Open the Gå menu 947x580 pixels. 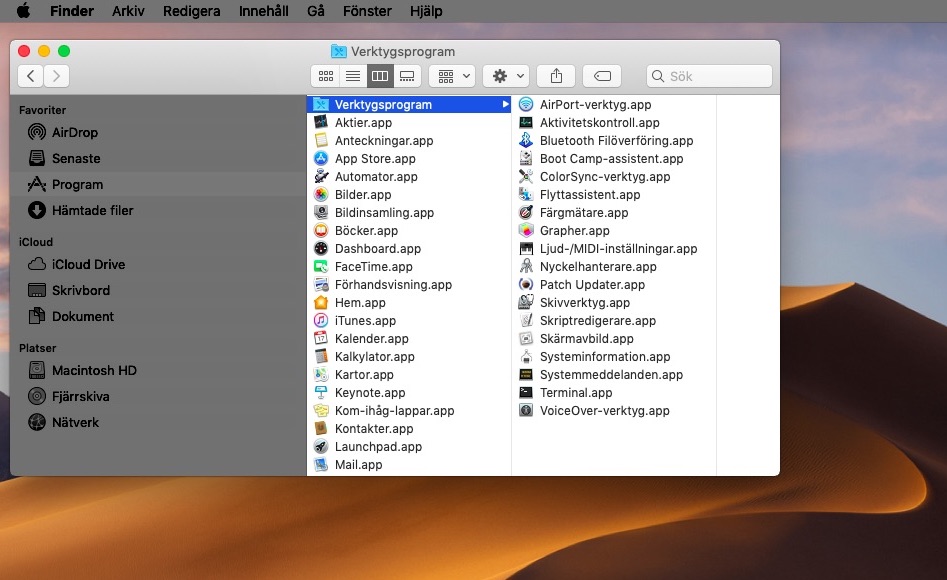point(316,11)
